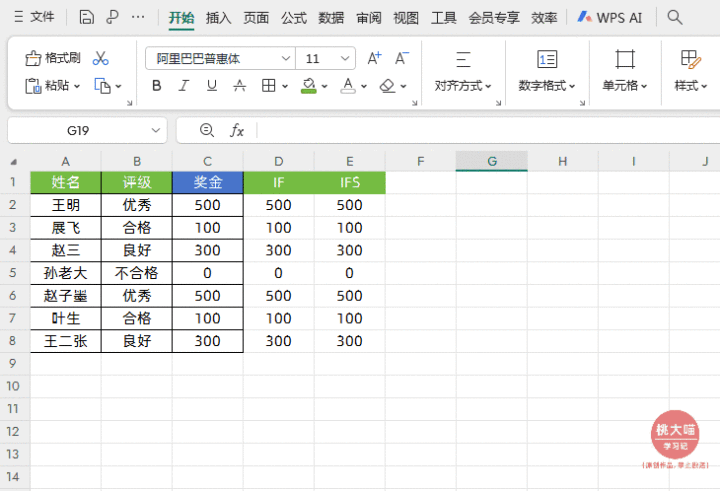Click the fill color bucket swatch
This screenshot has height=491, width=720.
tap(309, 86)
